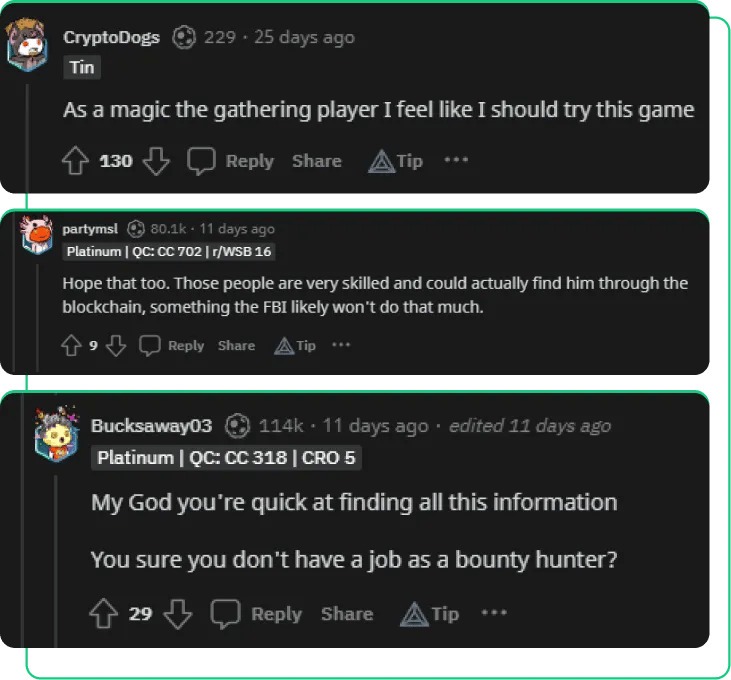Image resolution: width=731 pixels, height=680 pixels.
Task: Reply to the Bucksaway03 comment
Action: (x=257, y=614)
